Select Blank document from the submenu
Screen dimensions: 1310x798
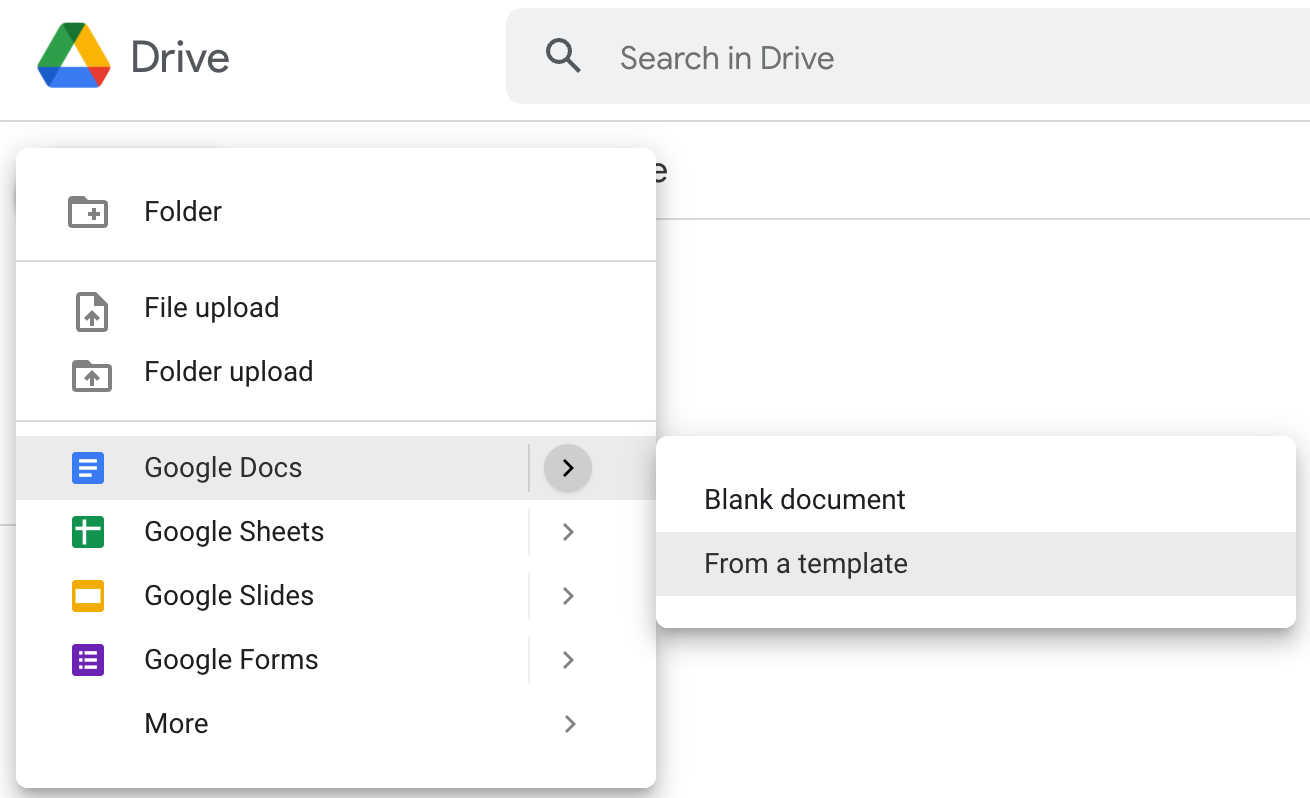tap(803, 499)
